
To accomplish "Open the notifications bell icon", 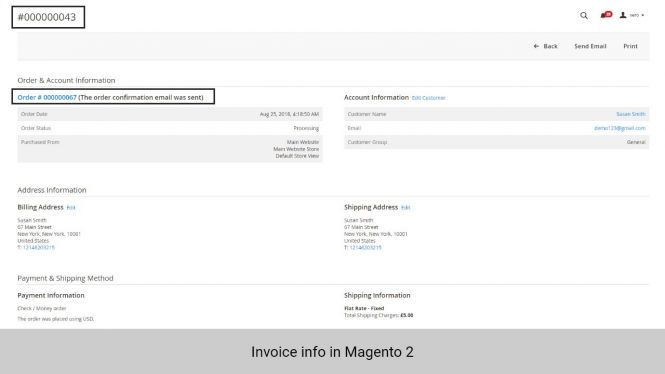I will click(x=606, y=15).
